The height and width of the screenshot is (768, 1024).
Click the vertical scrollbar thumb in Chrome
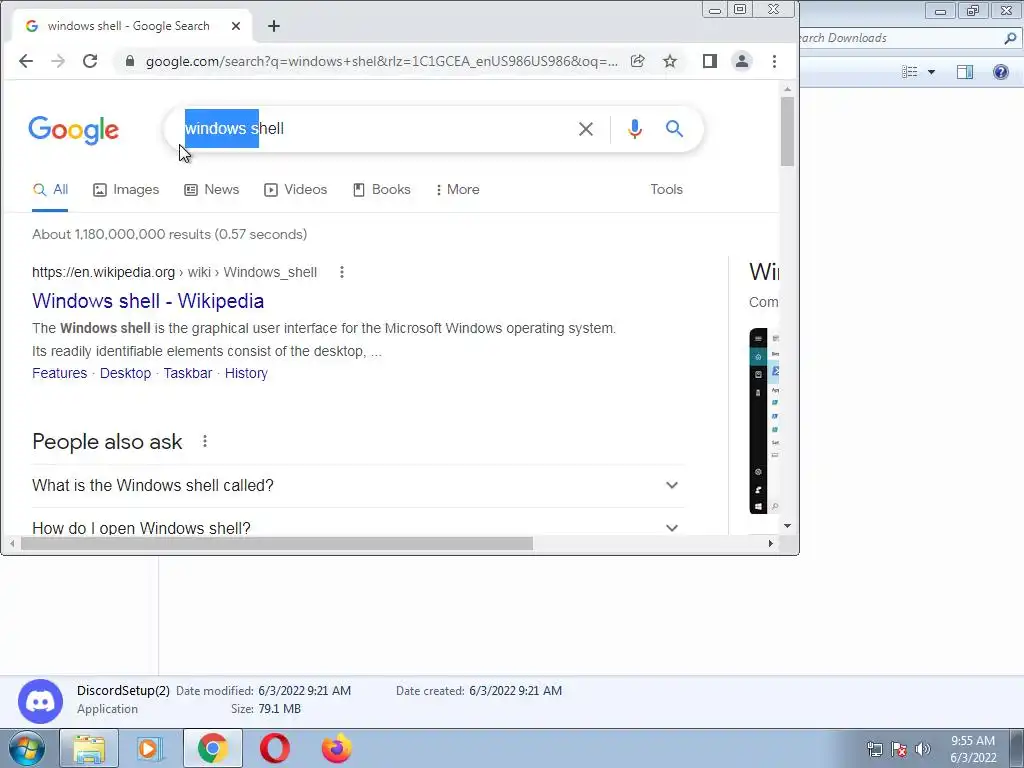pyautogui.click(x=787, y=131)
